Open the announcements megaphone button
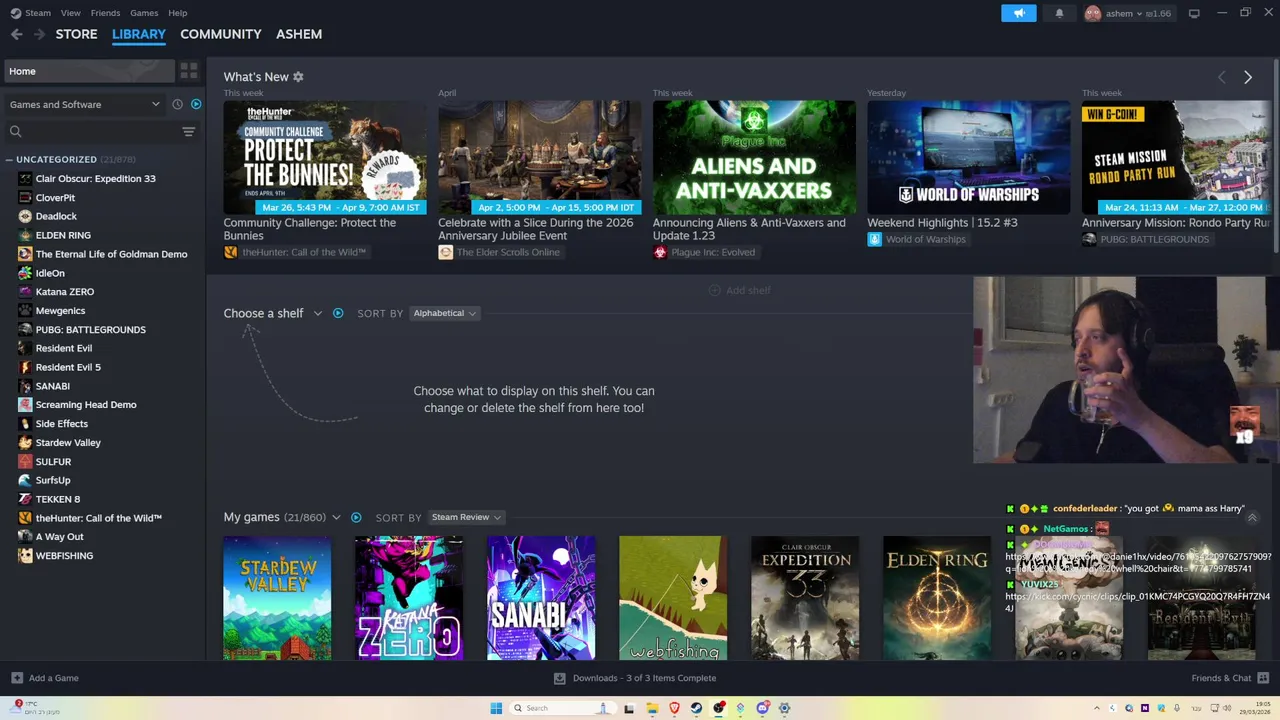 (1019, 13)
